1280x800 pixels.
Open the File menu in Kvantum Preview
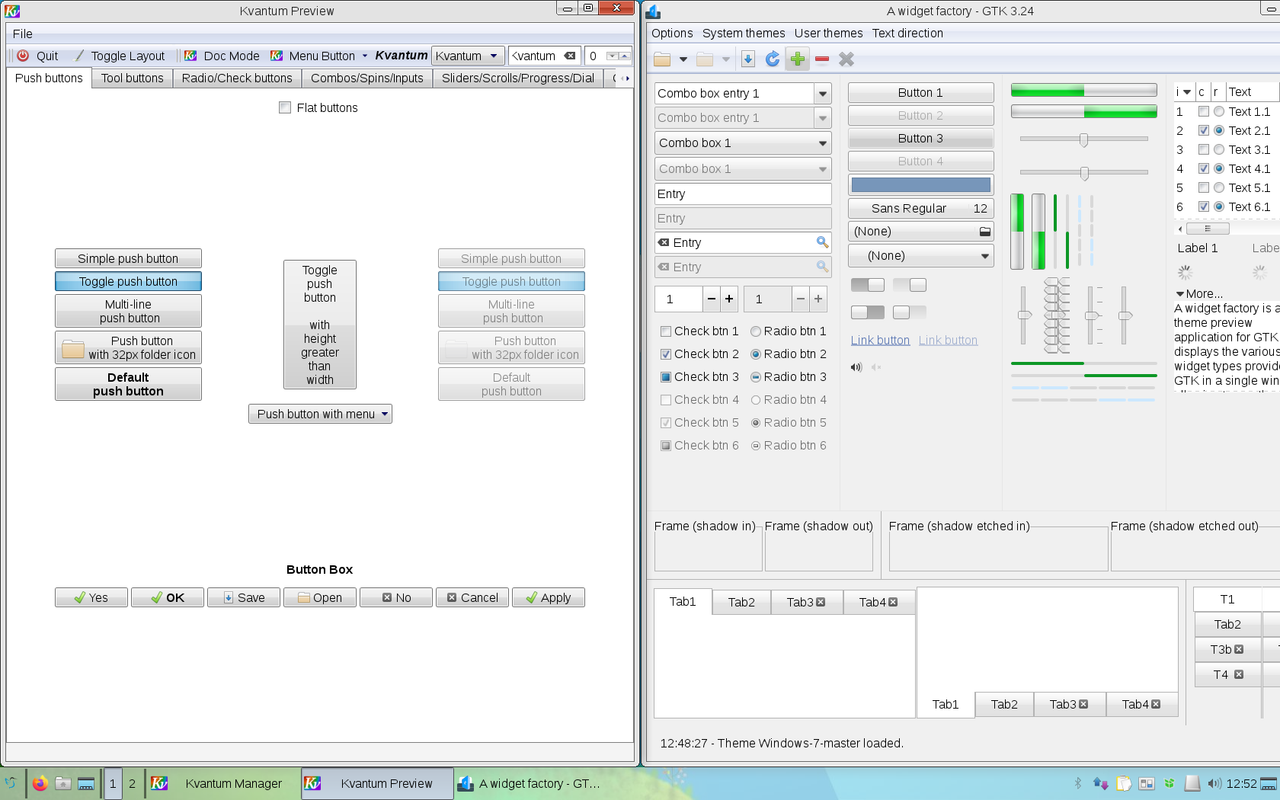click(x=22, y=34)
